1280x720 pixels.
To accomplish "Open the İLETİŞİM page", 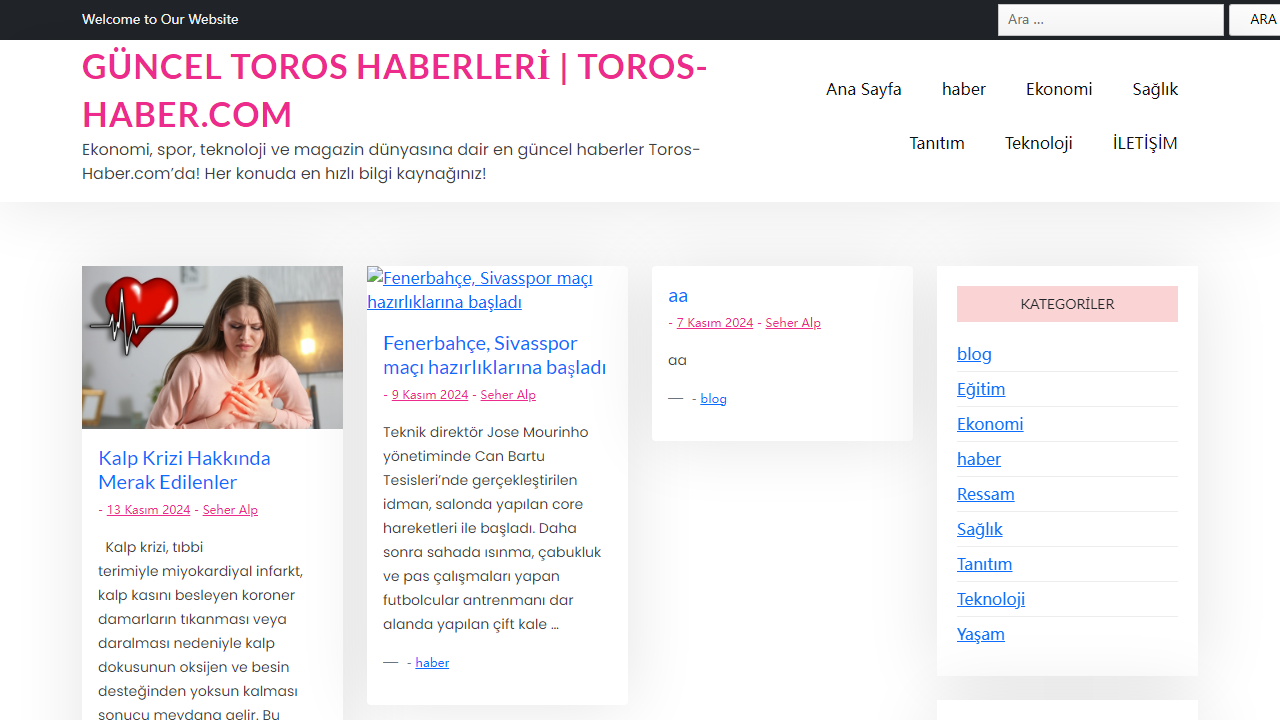I will (1144, 143).
